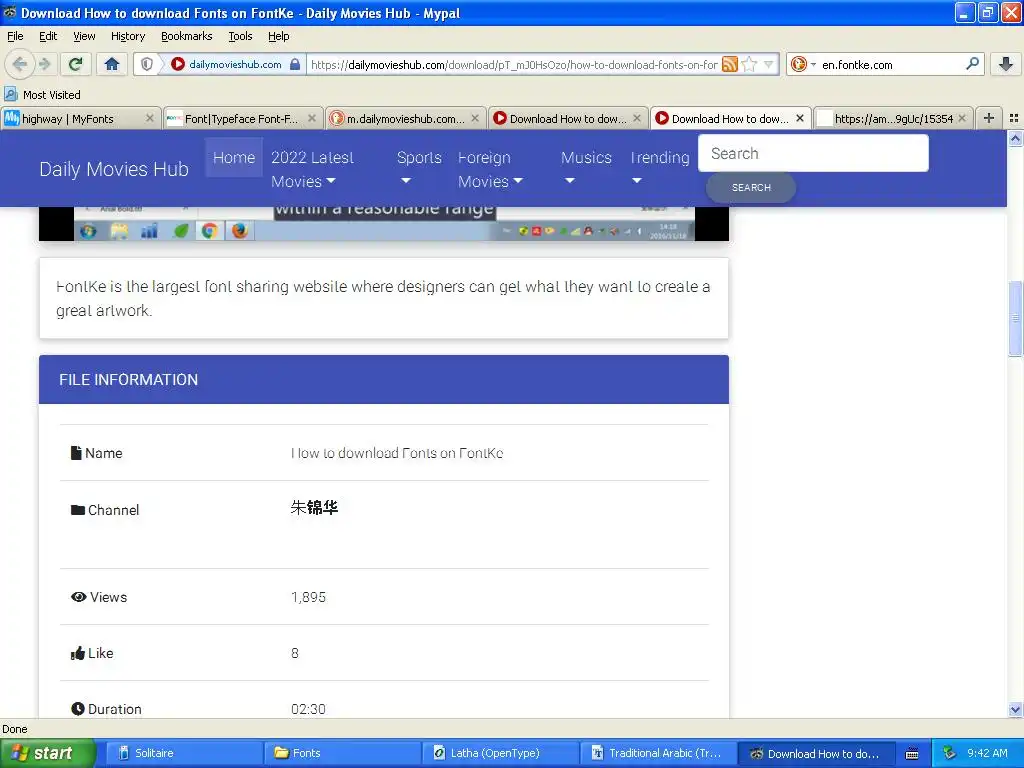Click the SEARCH button
The height and width of the screenshot is (768, 1024).
pos(751,187)
